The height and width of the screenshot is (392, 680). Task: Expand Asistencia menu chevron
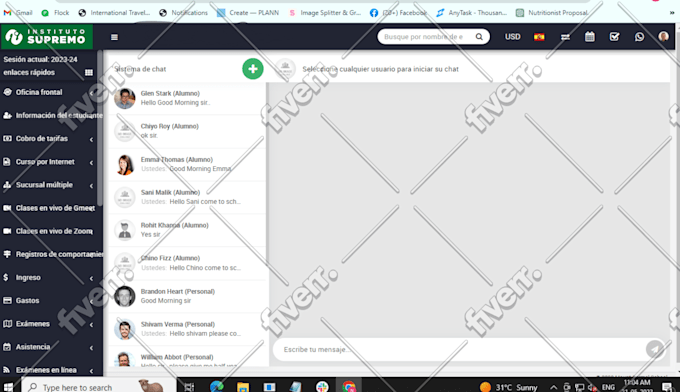(x=91, y=348)
